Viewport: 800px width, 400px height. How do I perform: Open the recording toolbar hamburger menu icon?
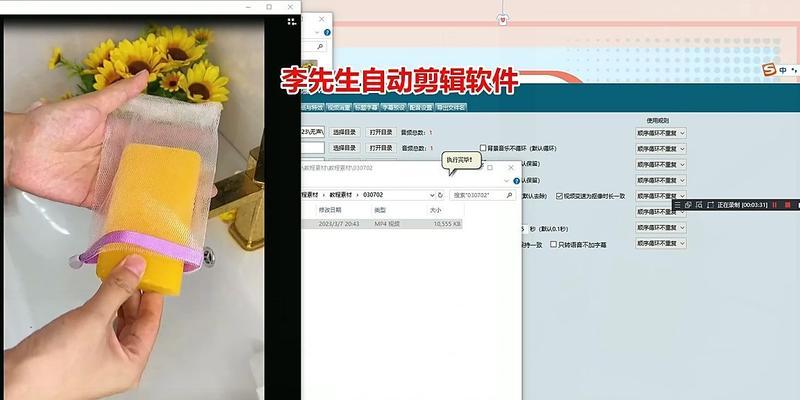[678, 205]
